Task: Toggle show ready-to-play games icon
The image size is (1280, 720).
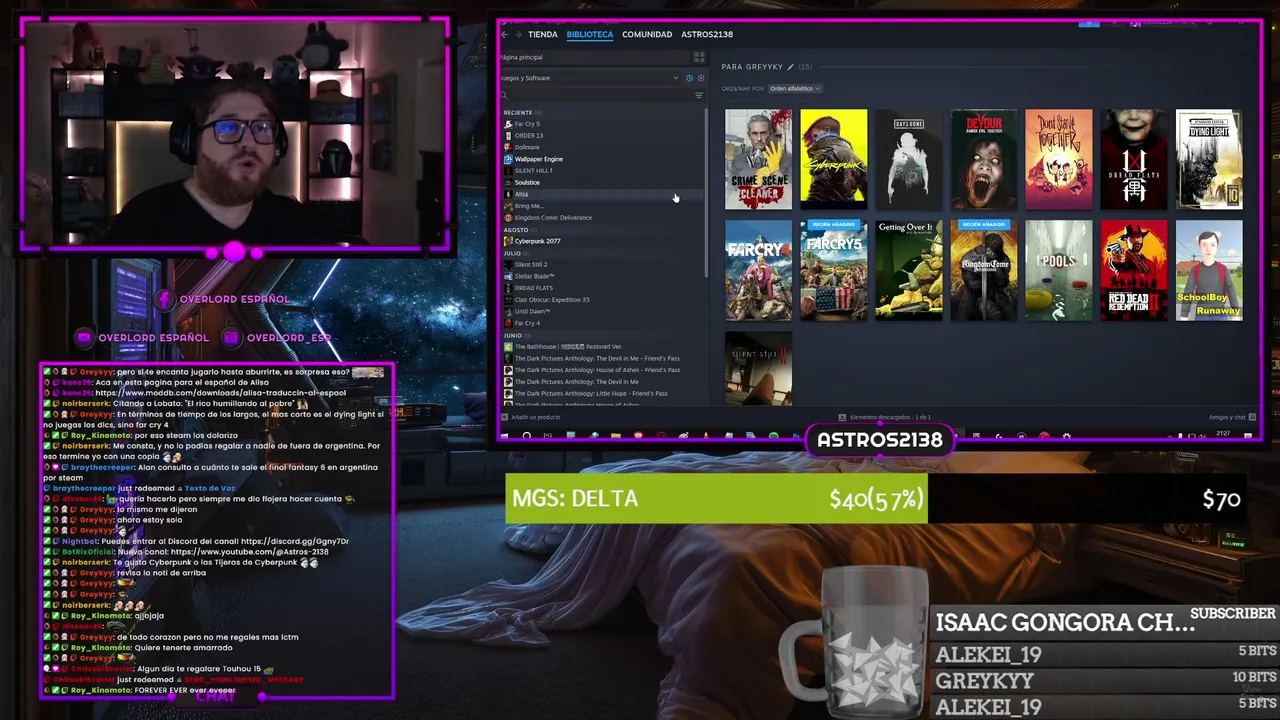Action: coord(700,78)
